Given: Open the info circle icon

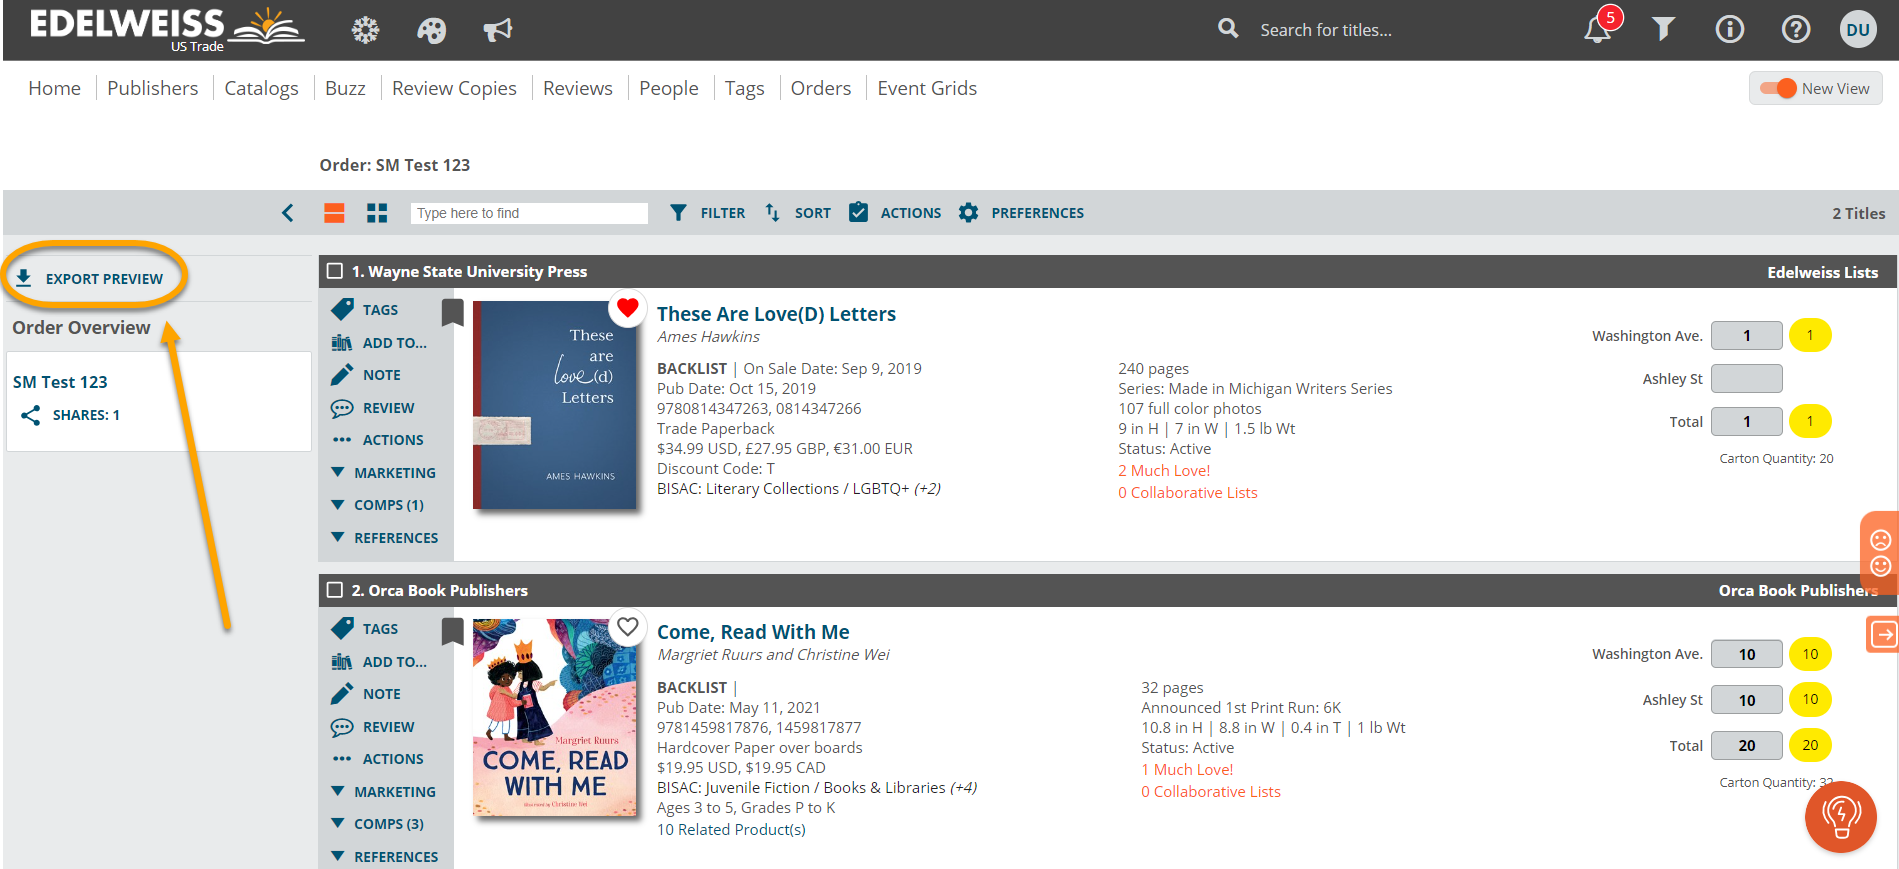Looking at the screenshot, I should point(1730,29).
